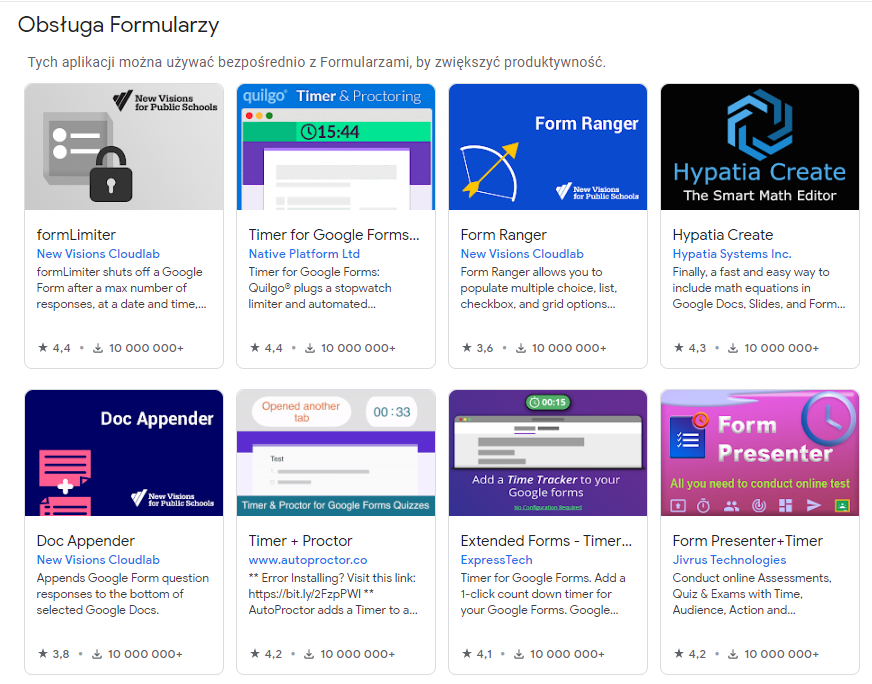Click the download count icon on formLimiter
This screenshot has height=684, width=872.
coord(98,348)
